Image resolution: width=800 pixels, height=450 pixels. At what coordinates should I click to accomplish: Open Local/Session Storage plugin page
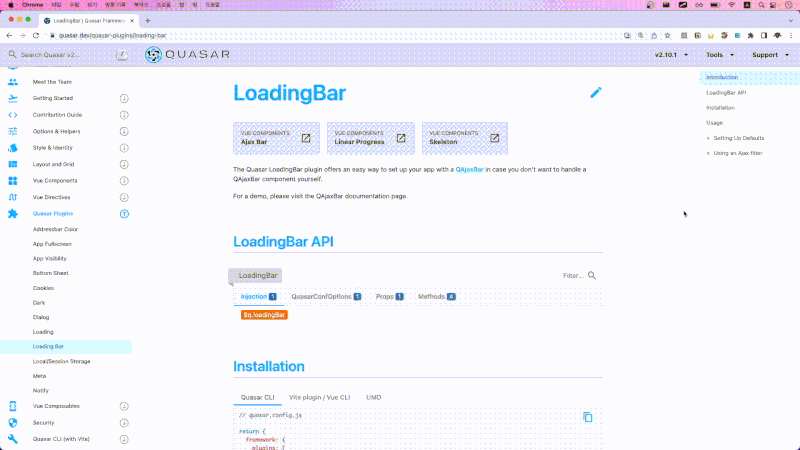click(61, 361)
